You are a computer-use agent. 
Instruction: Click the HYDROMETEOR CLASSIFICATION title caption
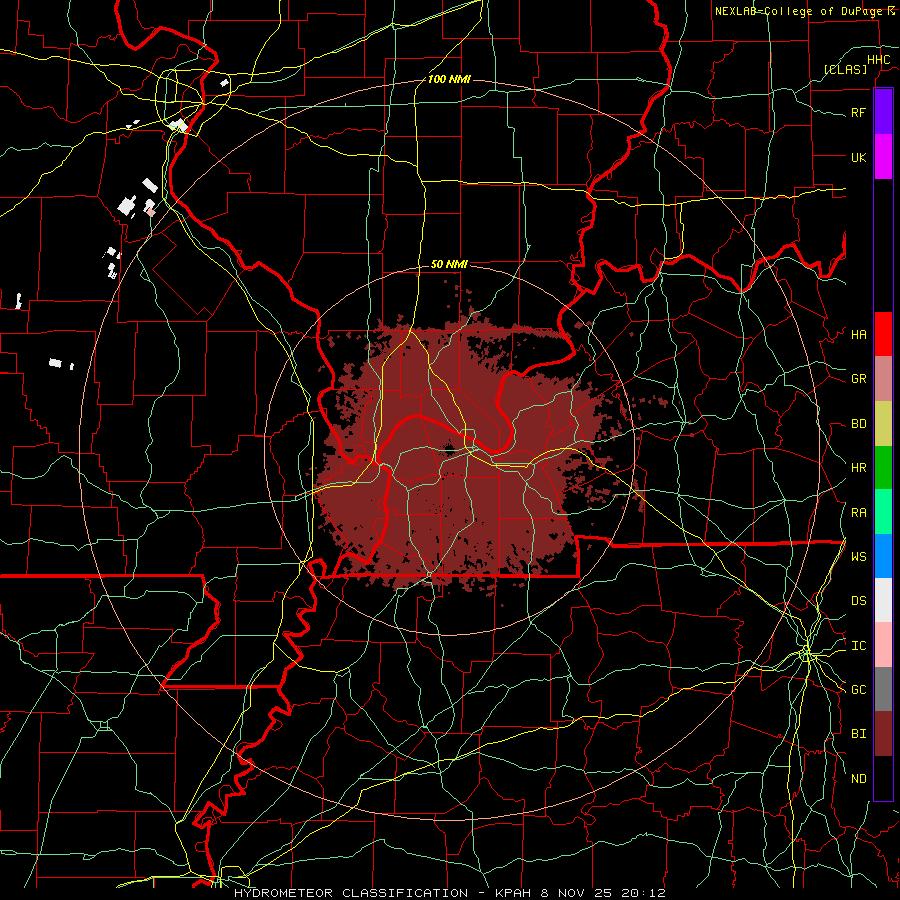tap(351, 893)
